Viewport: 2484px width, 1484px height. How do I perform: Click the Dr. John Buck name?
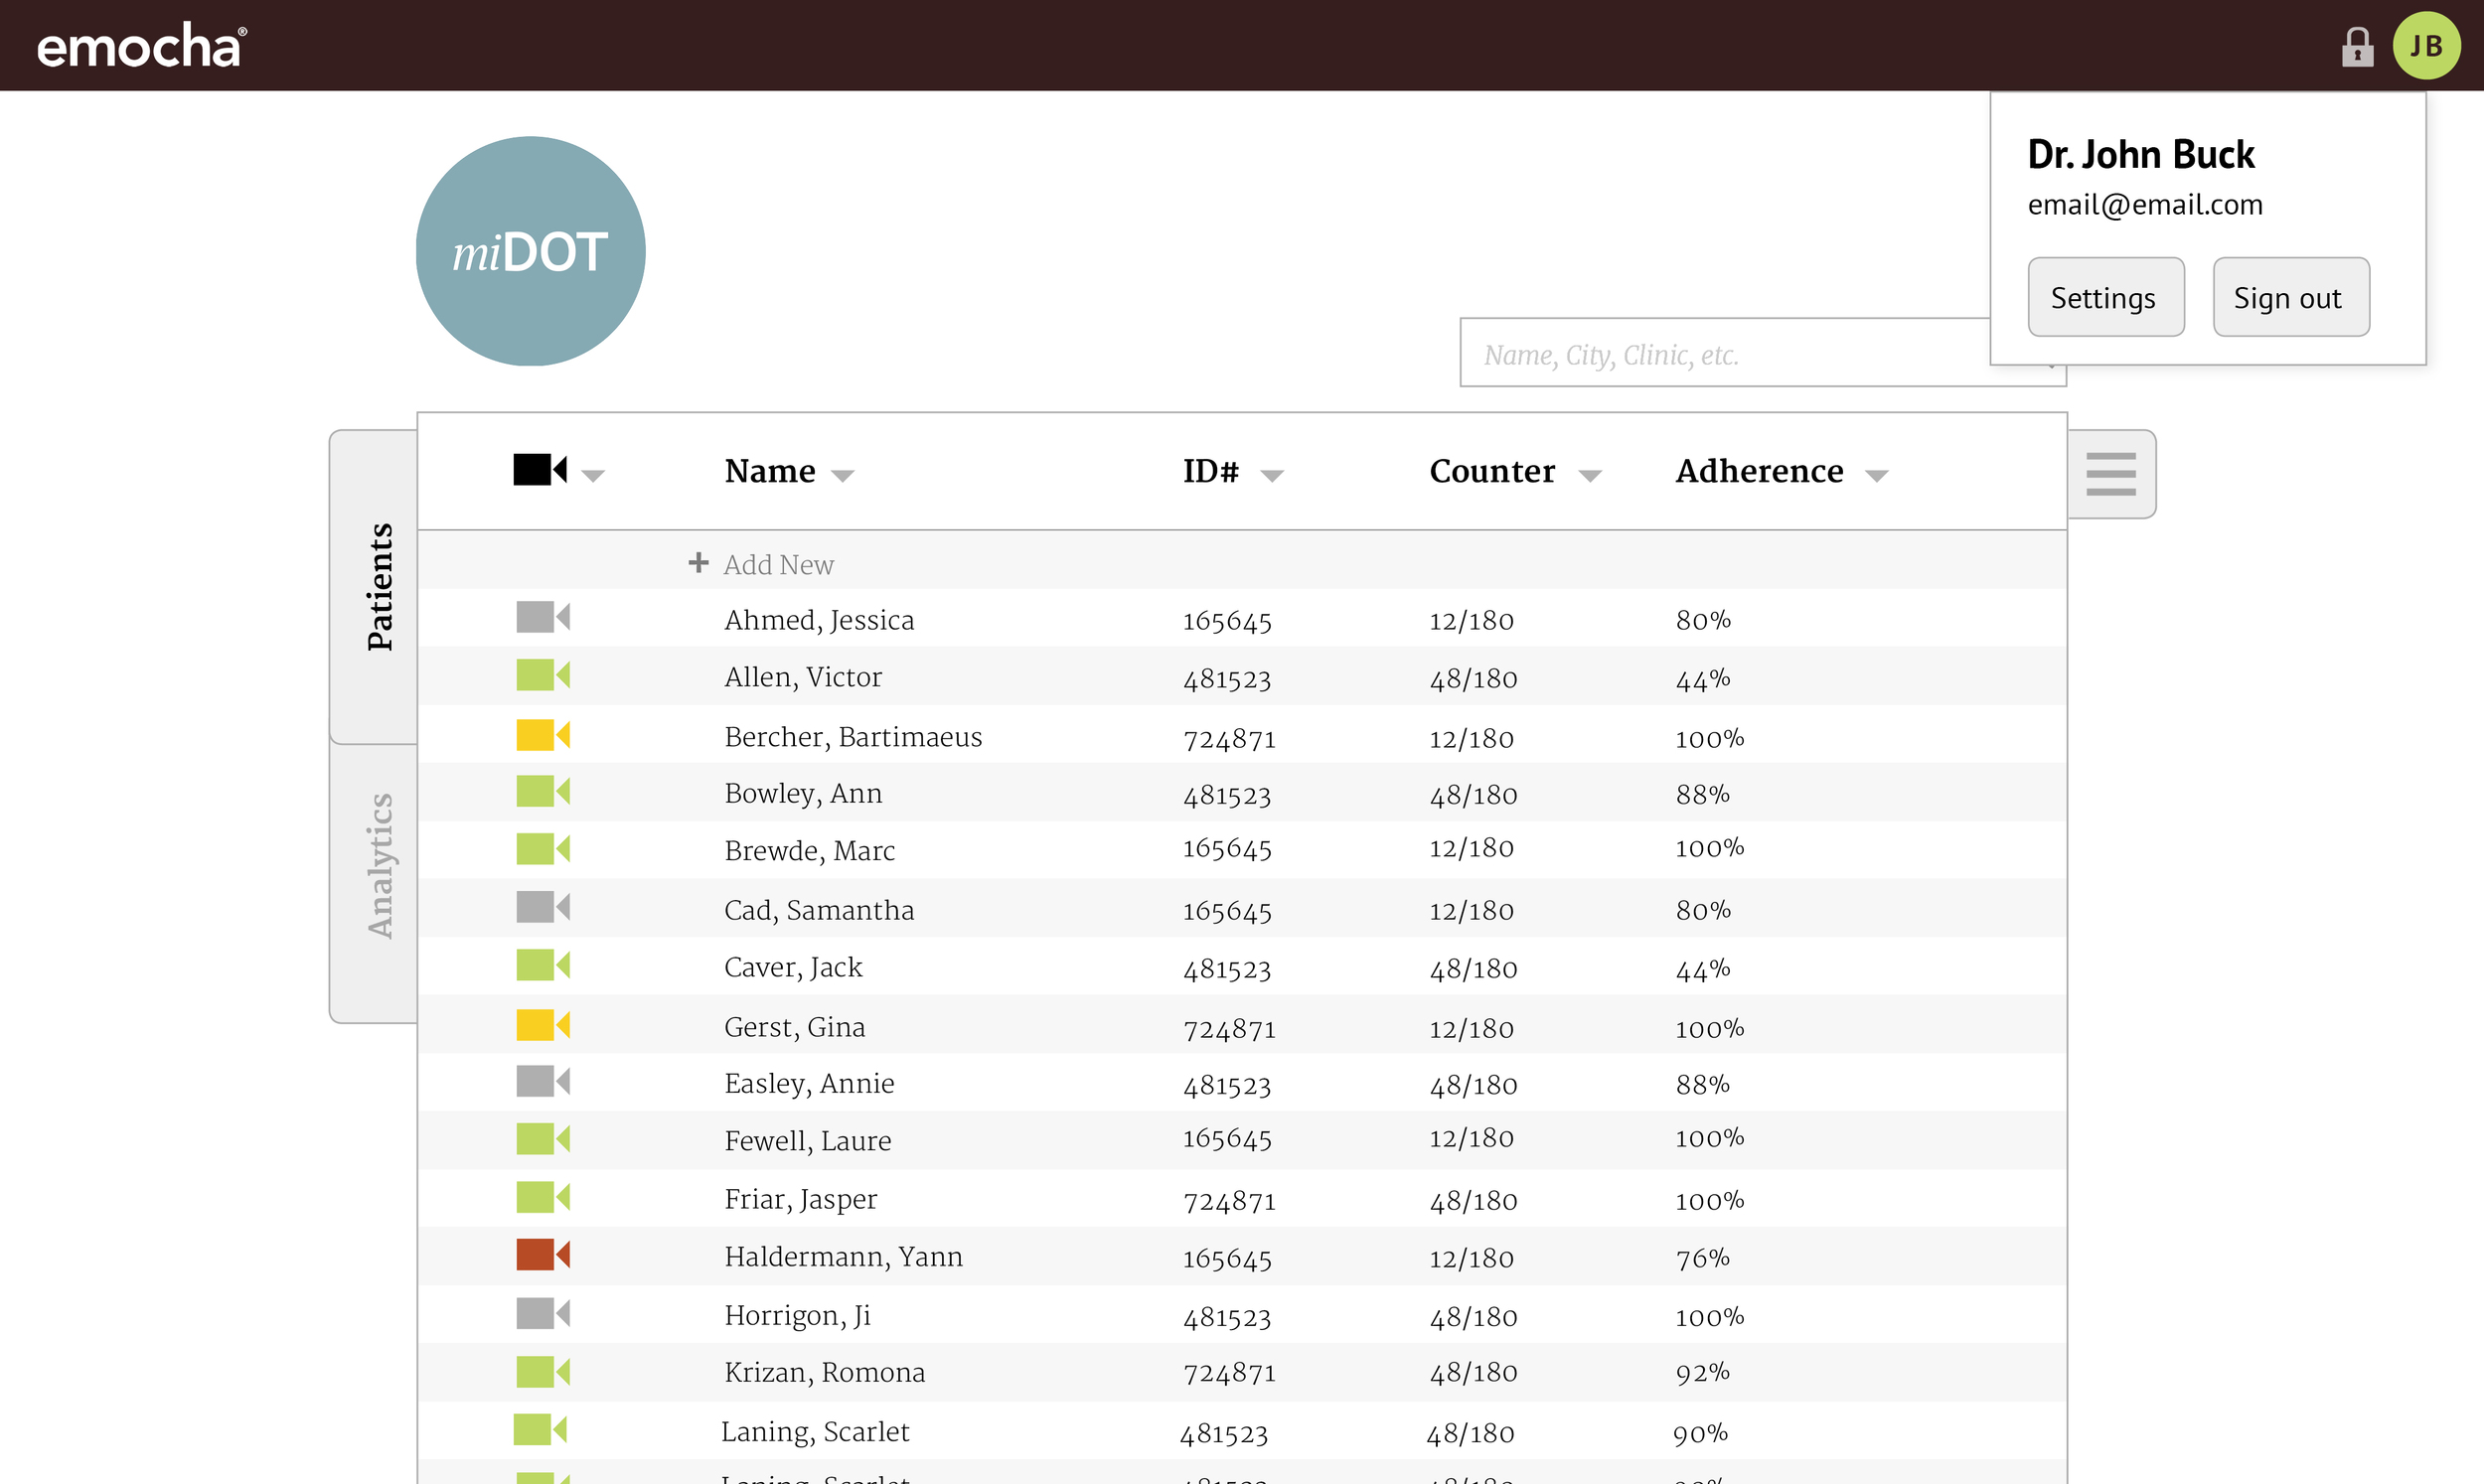(x=2140, y=154)
